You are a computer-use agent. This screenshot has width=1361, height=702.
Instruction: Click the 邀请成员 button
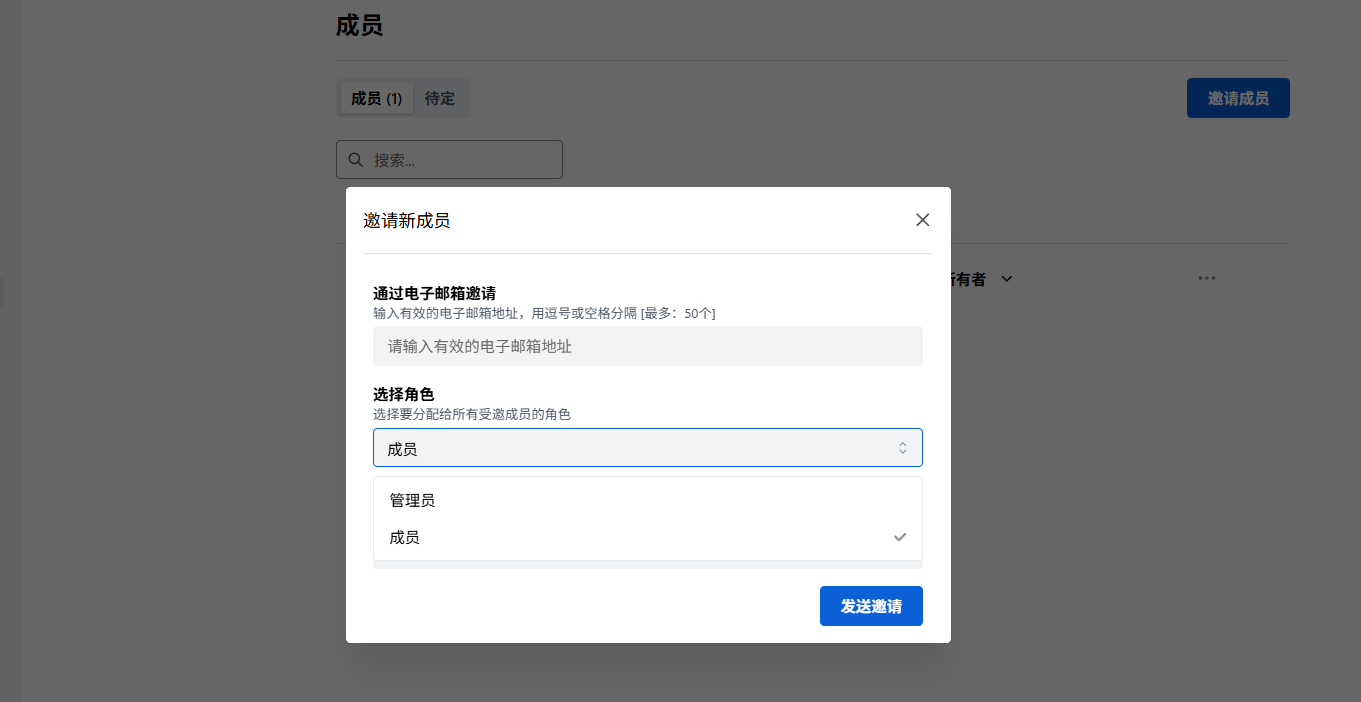1238,98
